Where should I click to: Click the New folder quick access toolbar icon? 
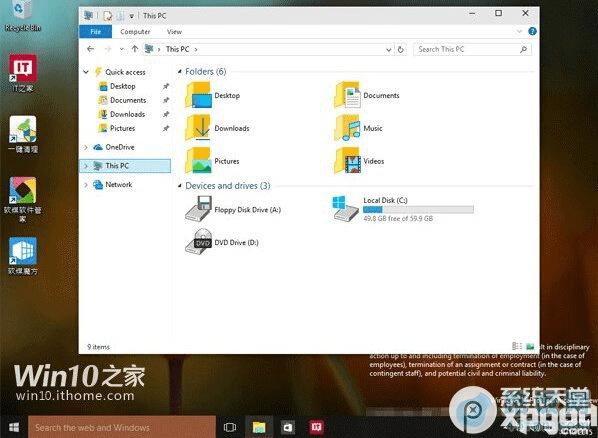120,16
